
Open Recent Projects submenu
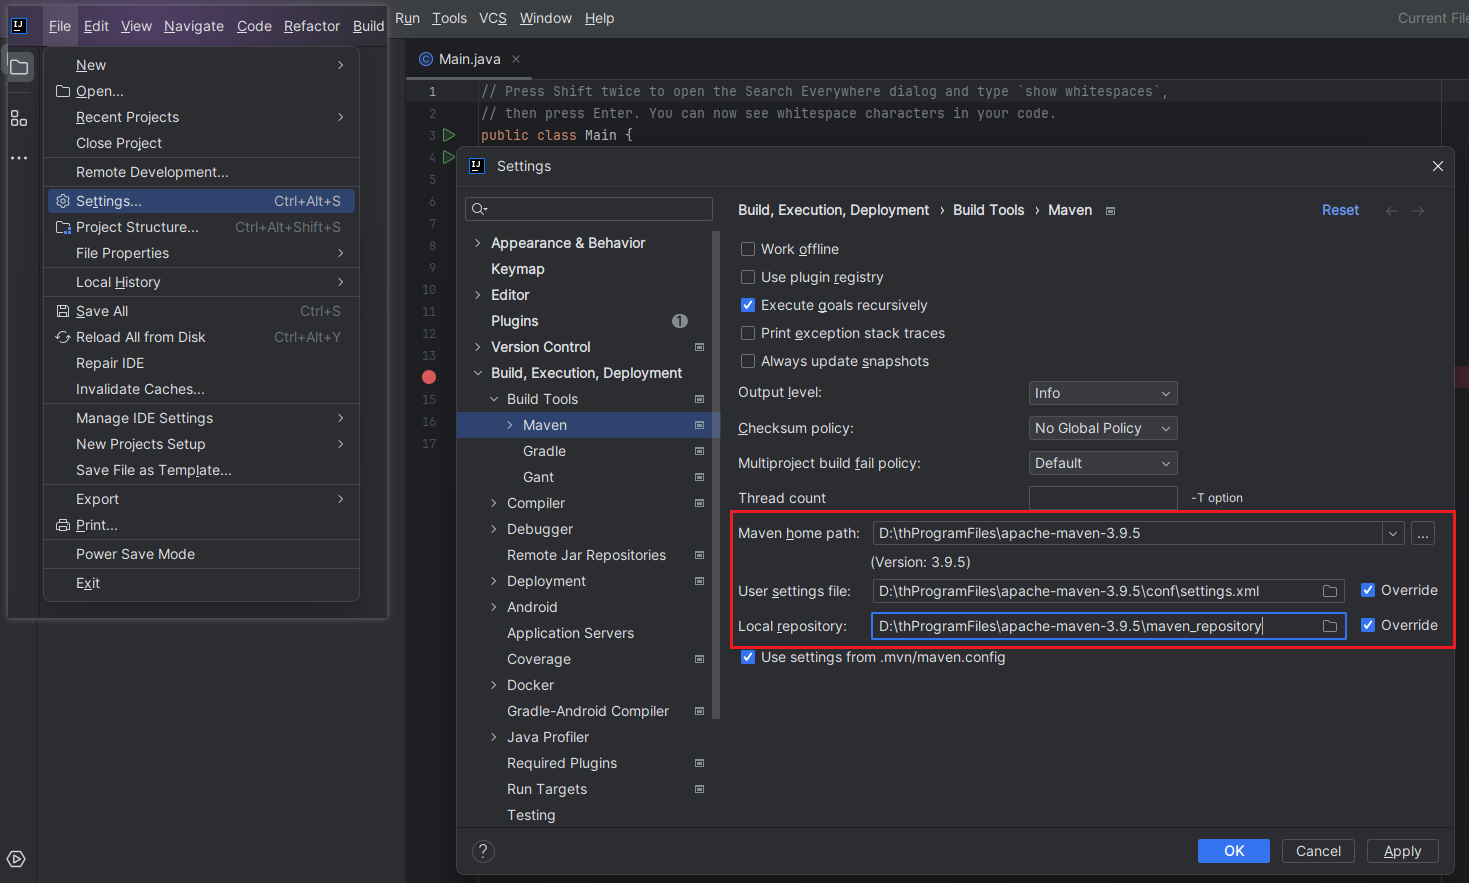[201, 117]
